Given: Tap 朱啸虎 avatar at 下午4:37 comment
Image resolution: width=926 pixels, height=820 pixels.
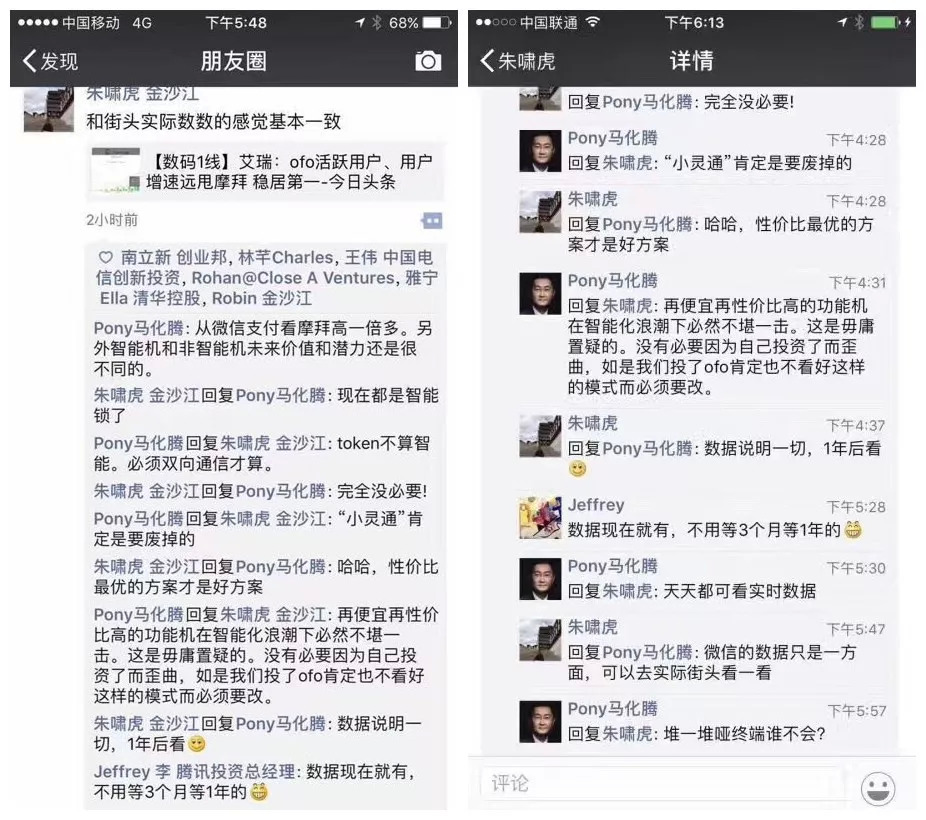Looking at the screenshot, I should tap(540, 436).
